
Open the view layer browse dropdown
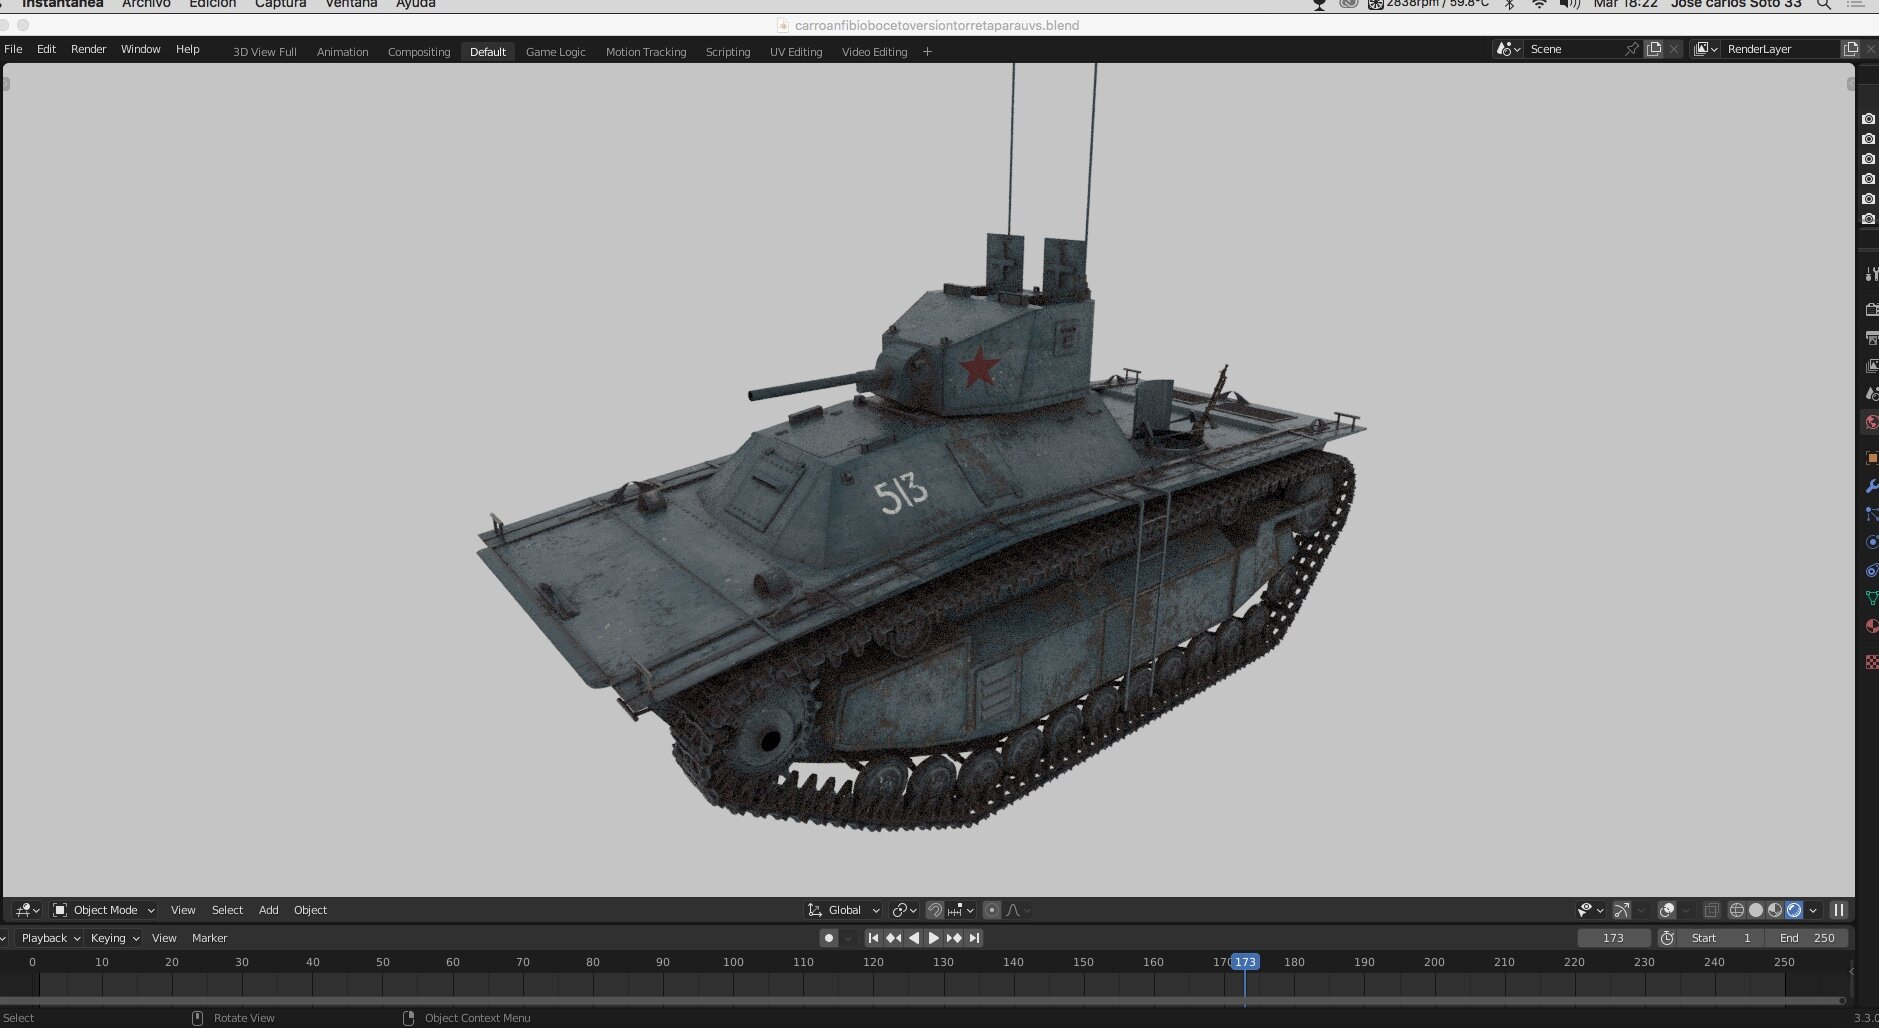(1705, 48)
